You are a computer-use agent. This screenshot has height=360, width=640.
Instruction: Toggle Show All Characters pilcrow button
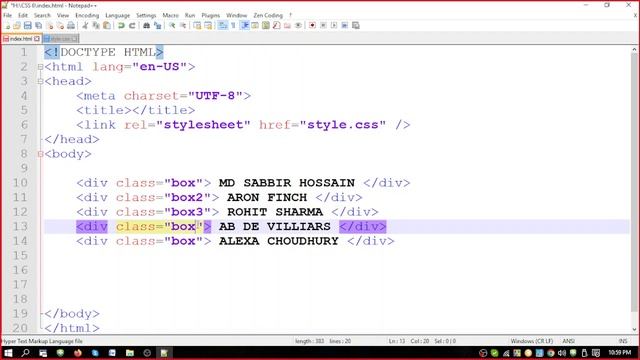(x=233, y=25)
